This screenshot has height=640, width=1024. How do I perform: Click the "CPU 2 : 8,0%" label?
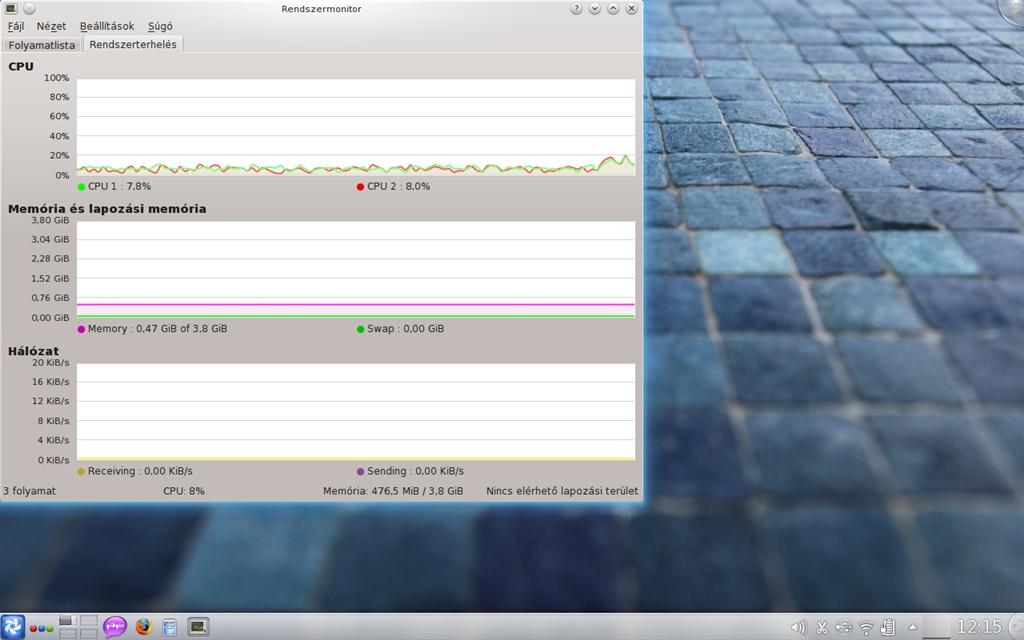[398, 186]
